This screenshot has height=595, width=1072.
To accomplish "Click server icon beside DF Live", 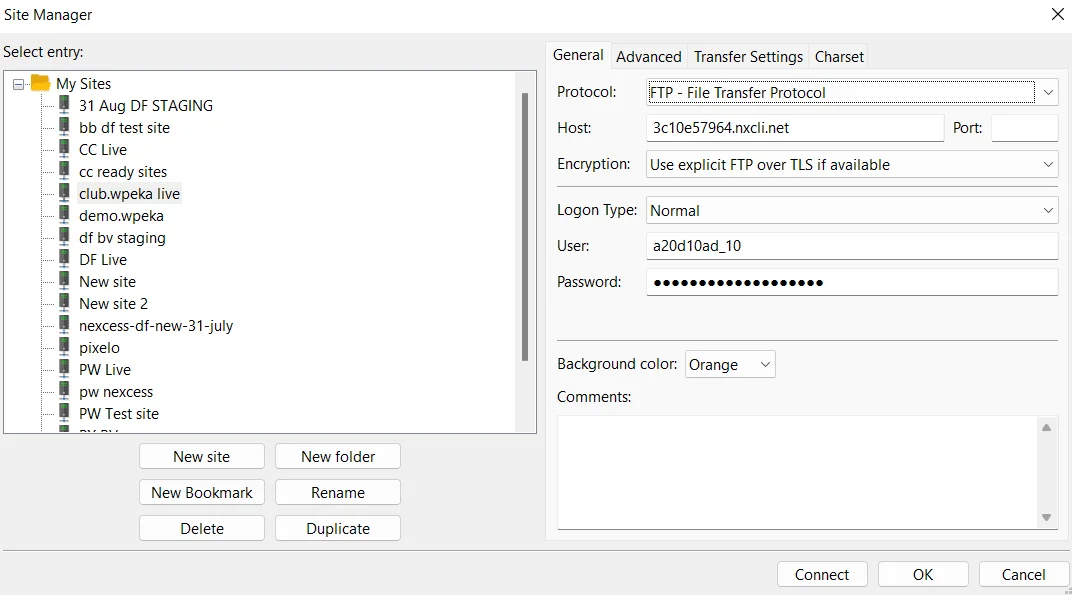I will point(64,259).
